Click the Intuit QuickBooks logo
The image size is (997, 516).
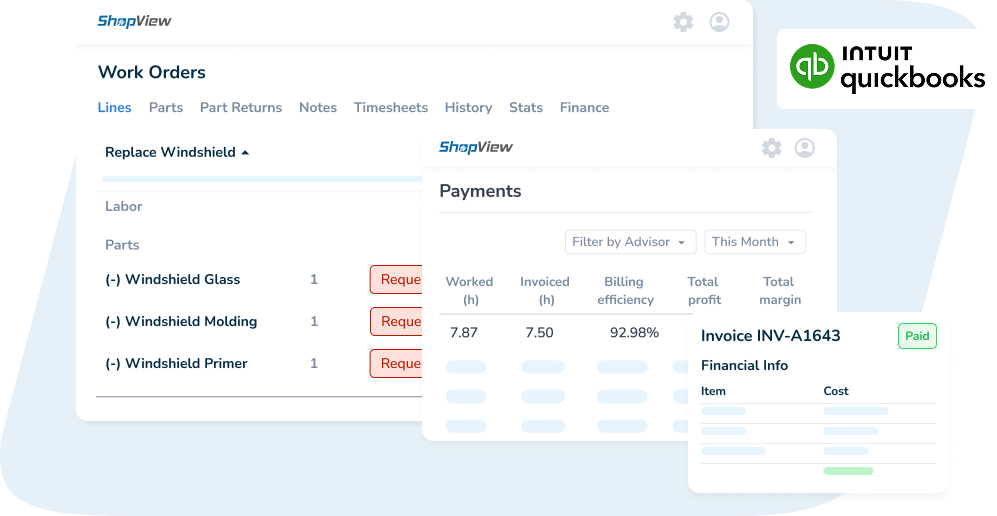point(887,68)
